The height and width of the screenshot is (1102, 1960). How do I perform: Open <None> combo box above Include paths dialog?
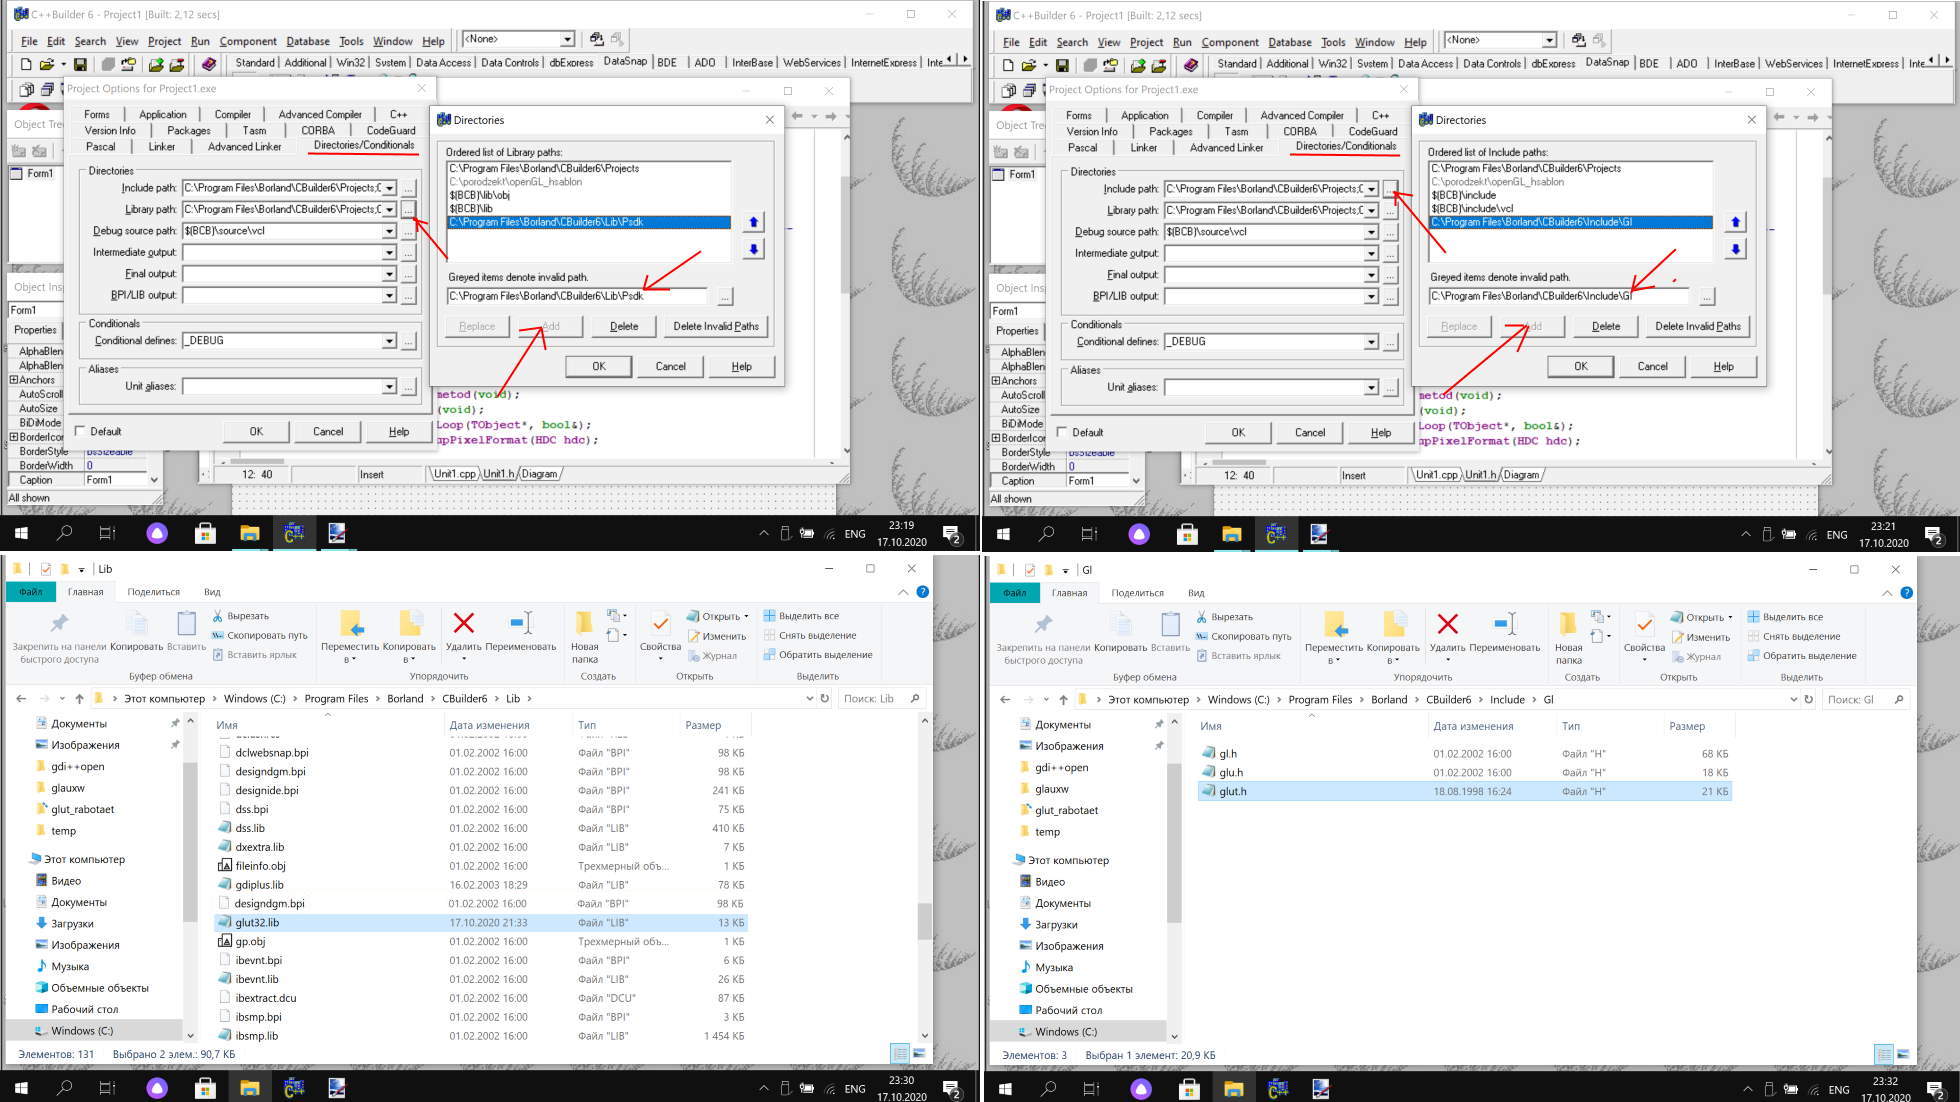pos(1500,40)
